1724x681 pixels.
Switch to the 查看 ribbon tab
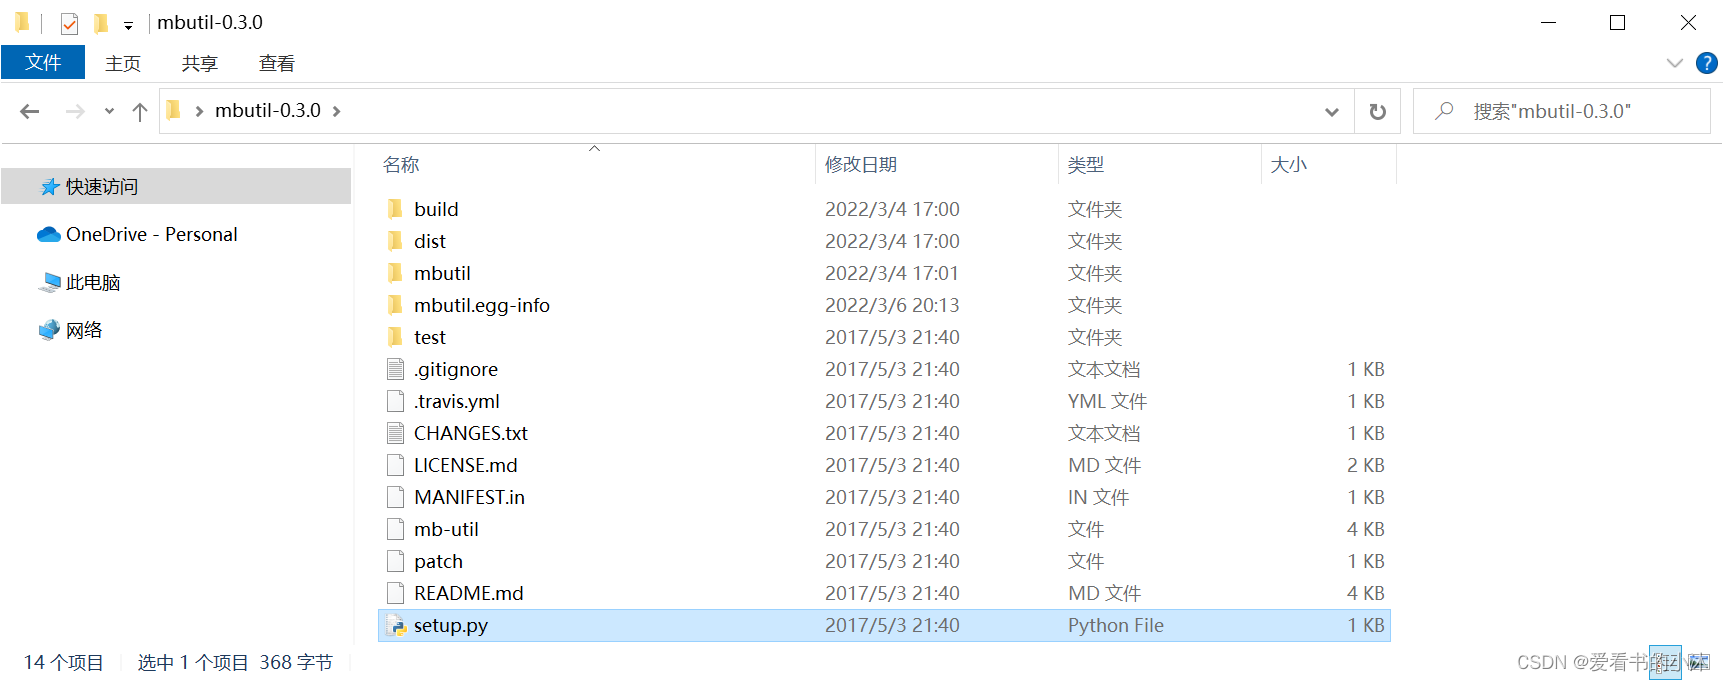277,63
